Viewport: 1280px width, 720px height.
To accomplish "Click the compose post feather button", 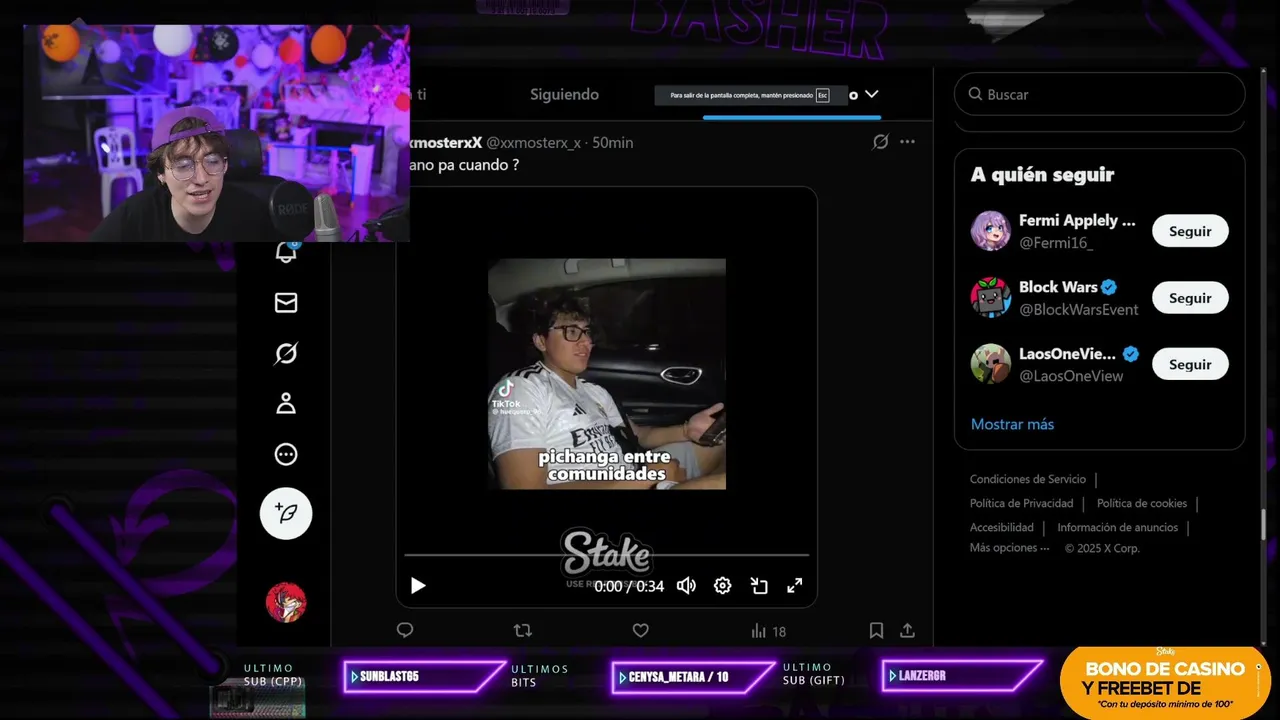I will click(x=286, y=513).
